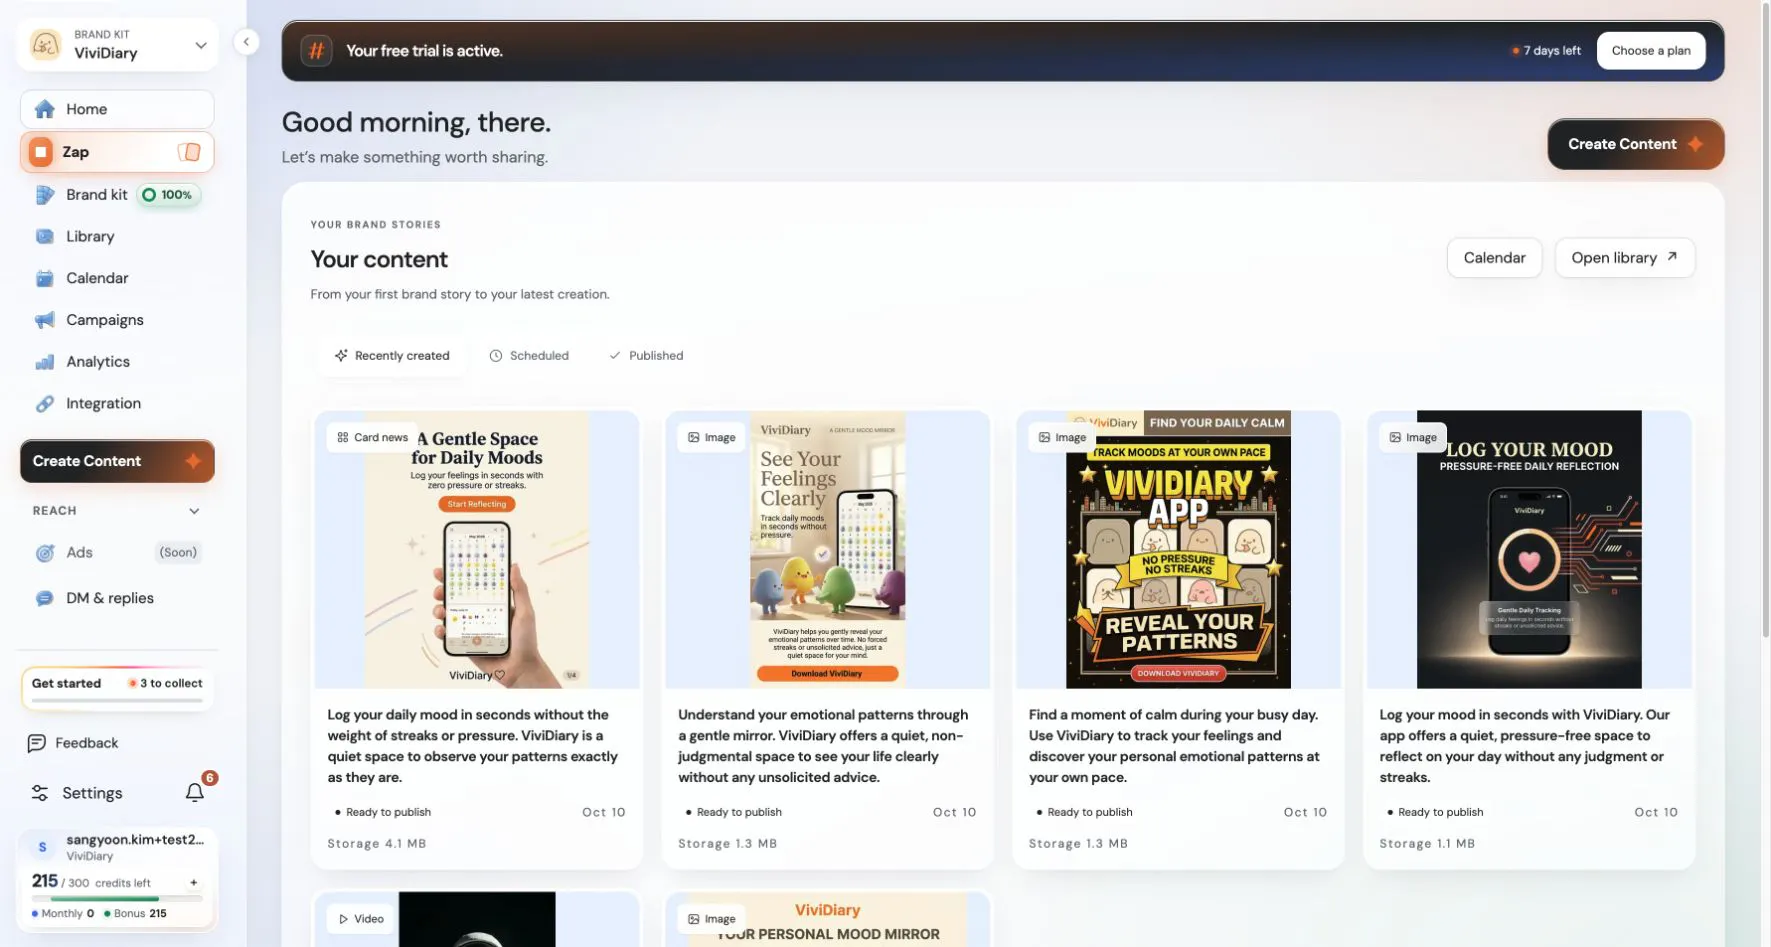The image size is (1771, 947).
Task: Click the hashtag icon in trial banner
Action: pyautogui.click(x=316, y=51)
